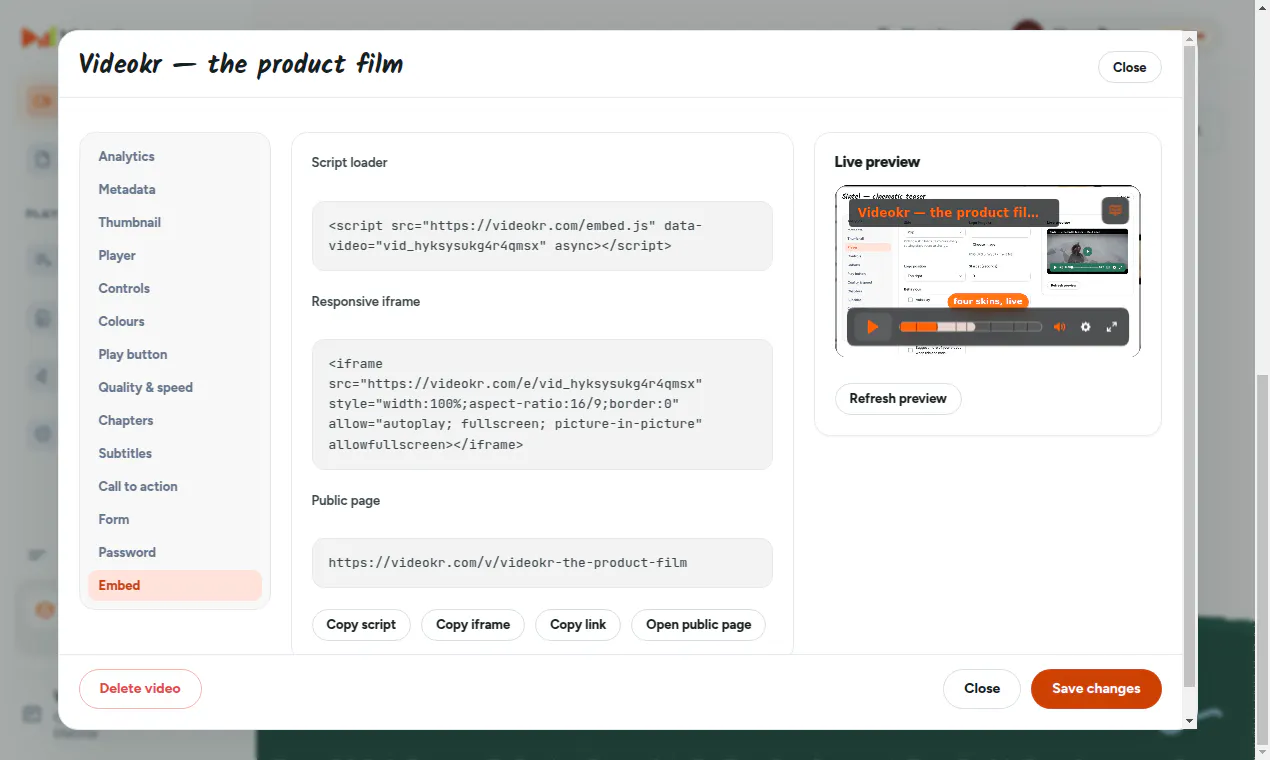Click the public page URL field
Image resolution: width=1270 pixels, height=760 pixels.
tap(542, 563)
